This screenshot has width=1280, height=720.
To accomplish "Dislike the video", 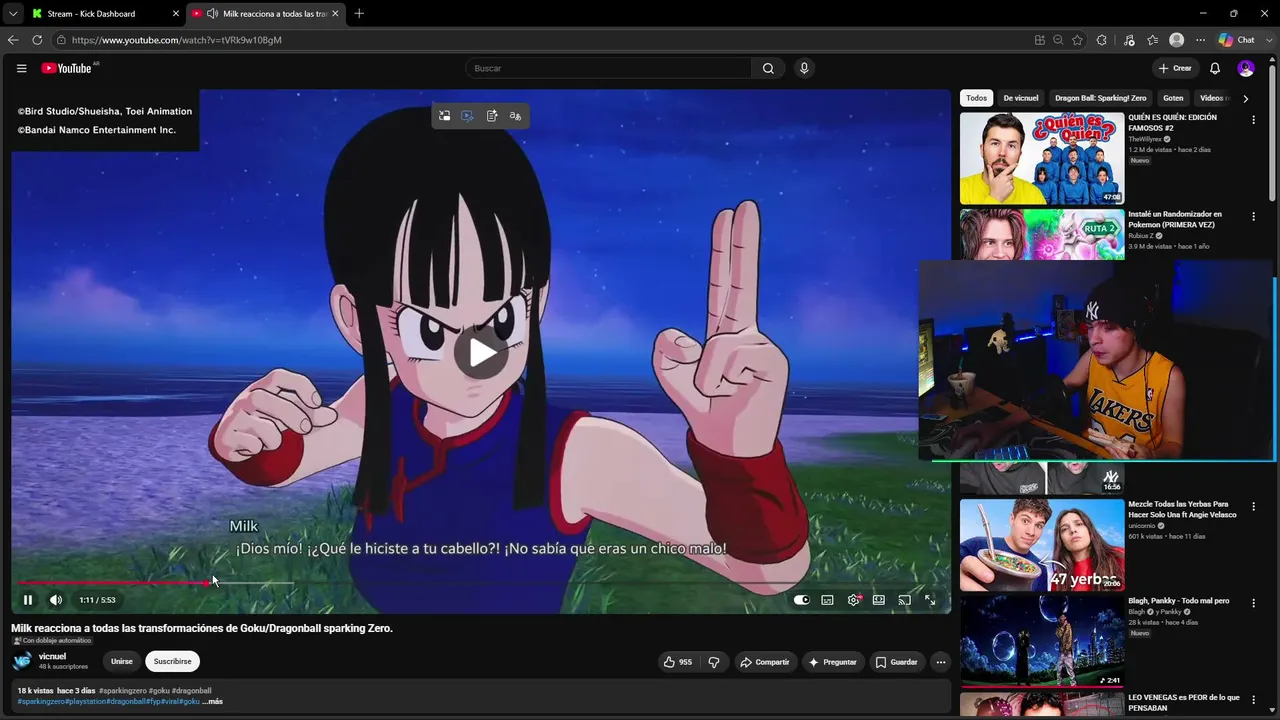I will click(x=714, y=662).
